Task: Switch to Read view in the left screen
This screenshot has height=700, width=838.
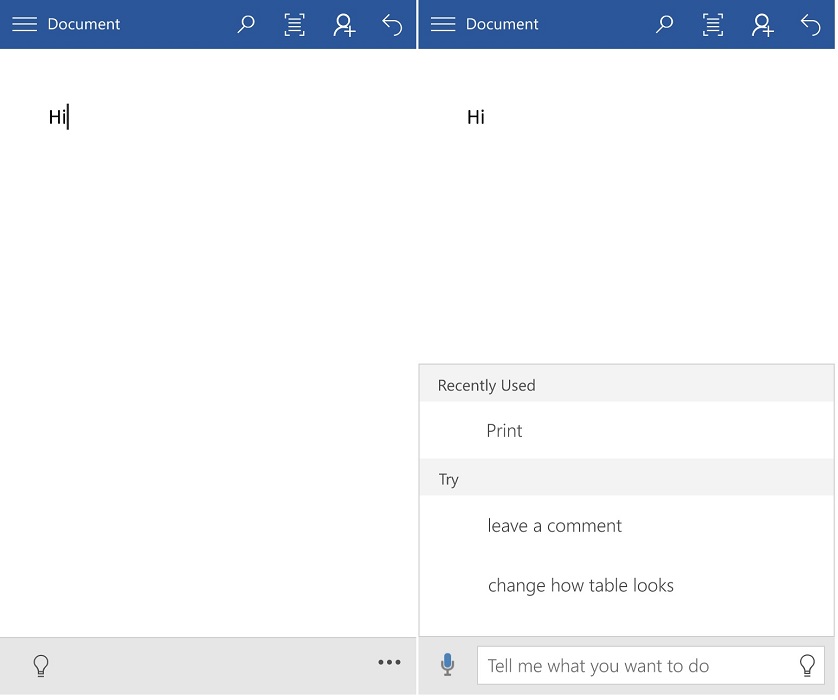Action: [x=295, y=25]
